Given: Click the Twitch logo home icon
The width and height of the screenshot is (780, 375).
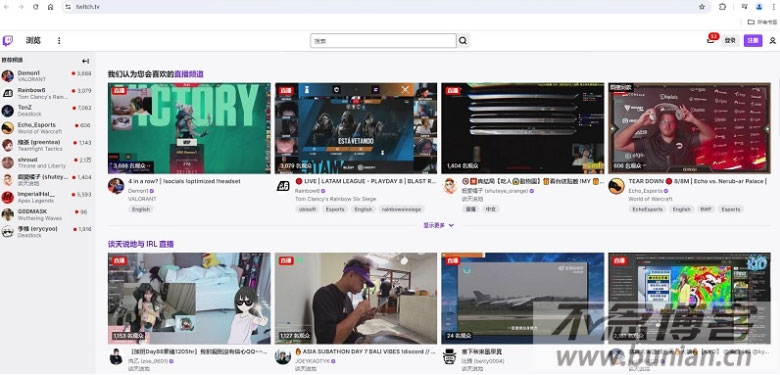Looking at the screenshot, I should (x=7, y=41).
